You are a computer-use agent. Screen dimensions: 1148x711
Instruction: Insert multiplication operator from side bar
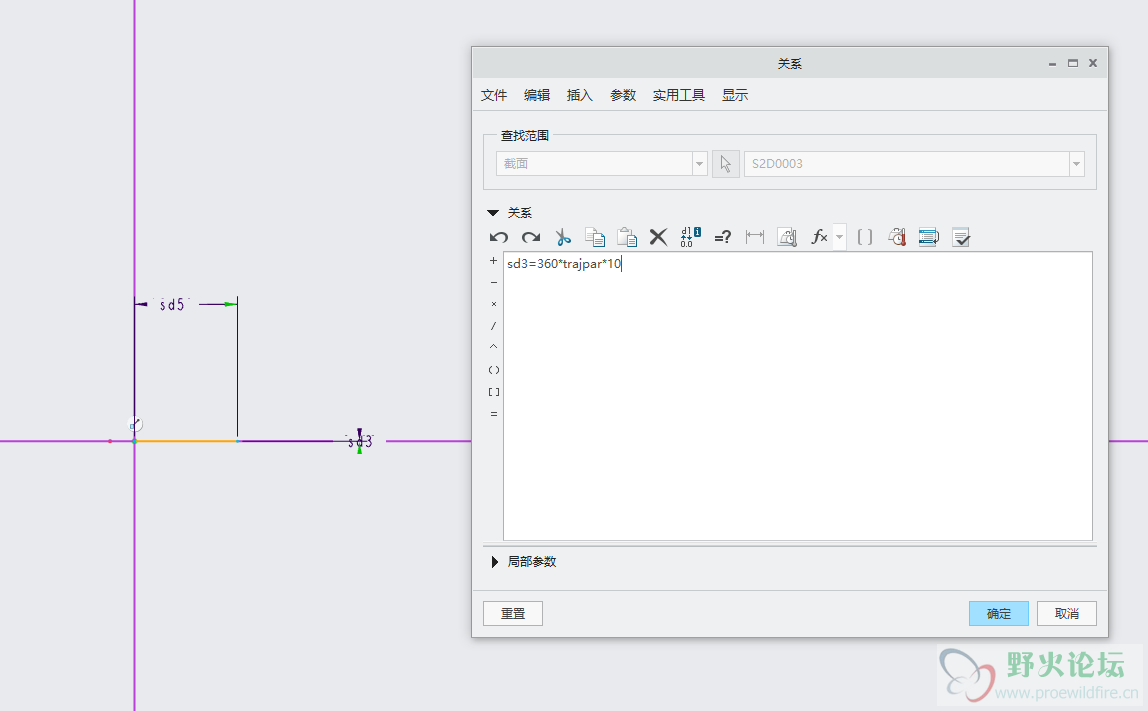(x=493, y=304)
